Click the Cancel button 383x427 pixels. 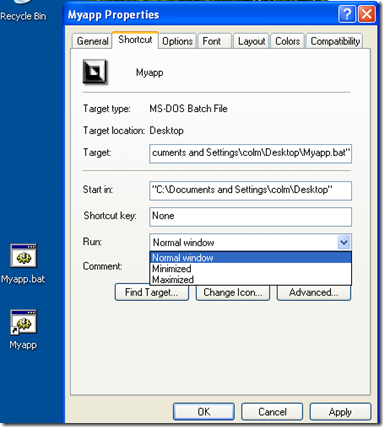tap(272, 412)
